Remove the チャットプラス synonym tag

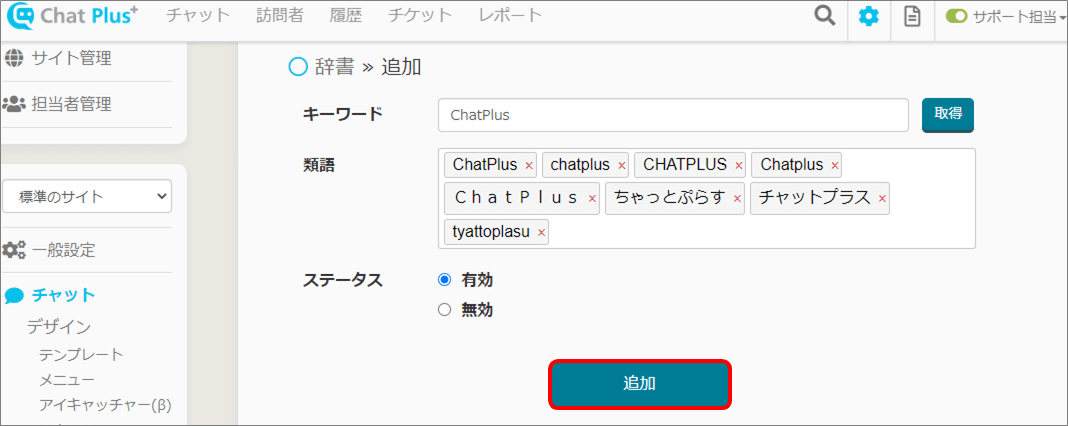(x=882, y=198)
